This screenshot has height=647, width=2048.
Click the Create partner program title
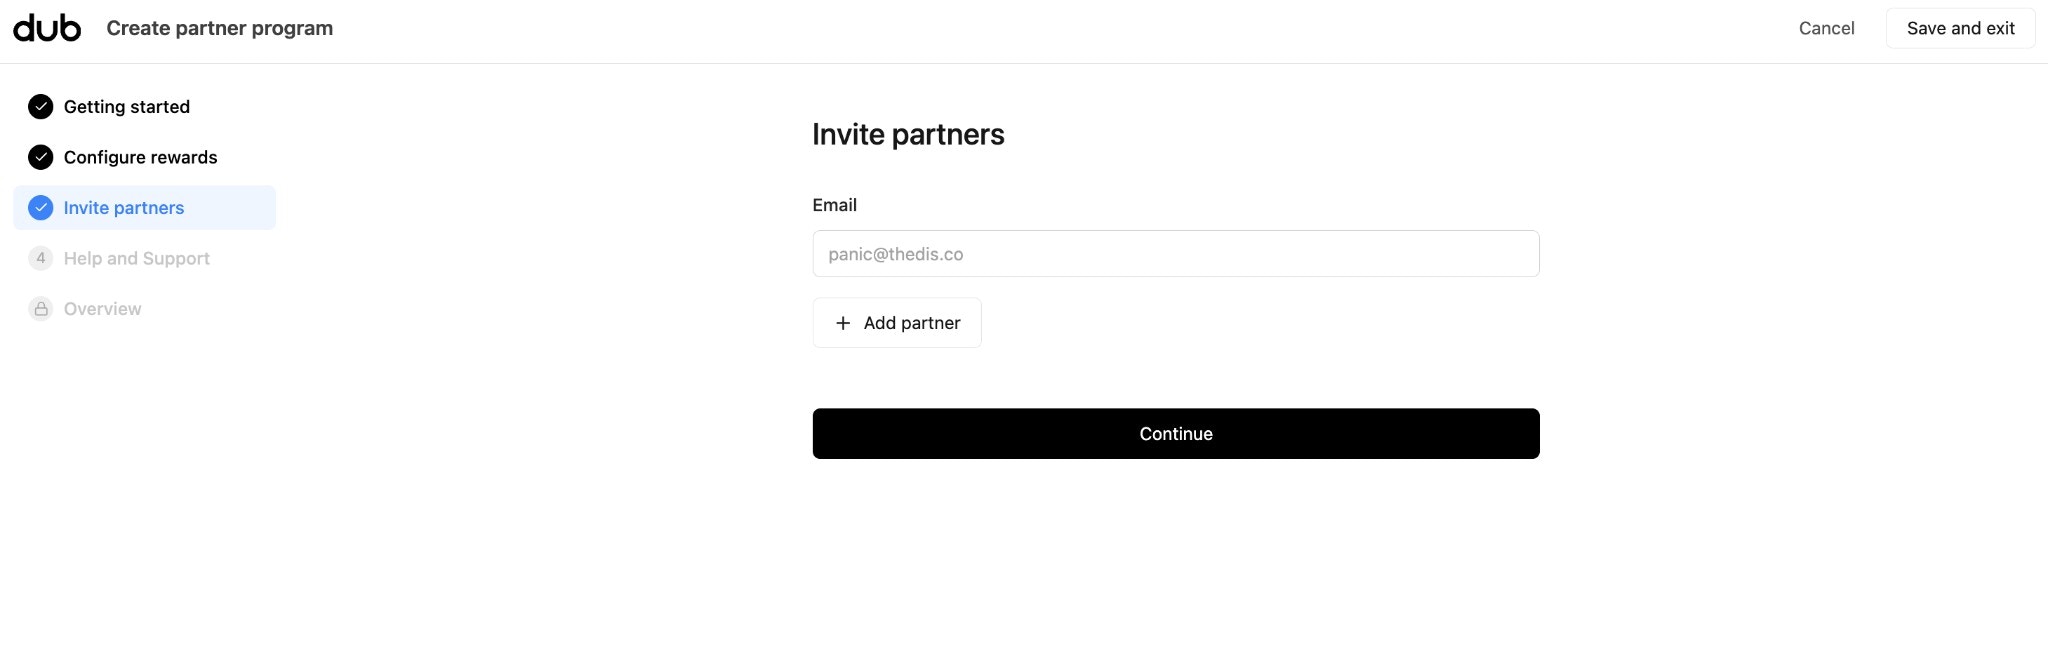click(219, 27)
